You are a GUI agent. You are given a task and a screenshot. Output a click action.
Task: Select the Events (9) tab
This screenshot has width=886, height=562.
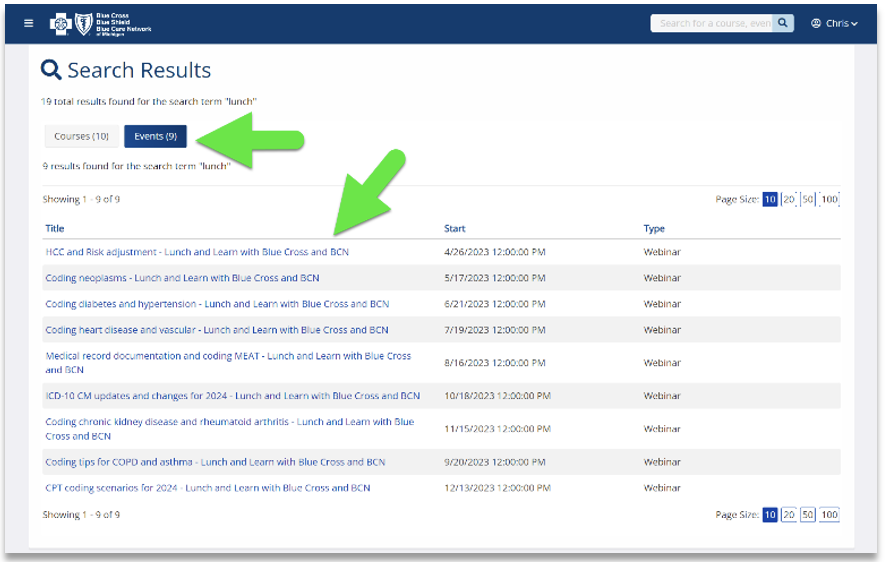coord(155,136)
